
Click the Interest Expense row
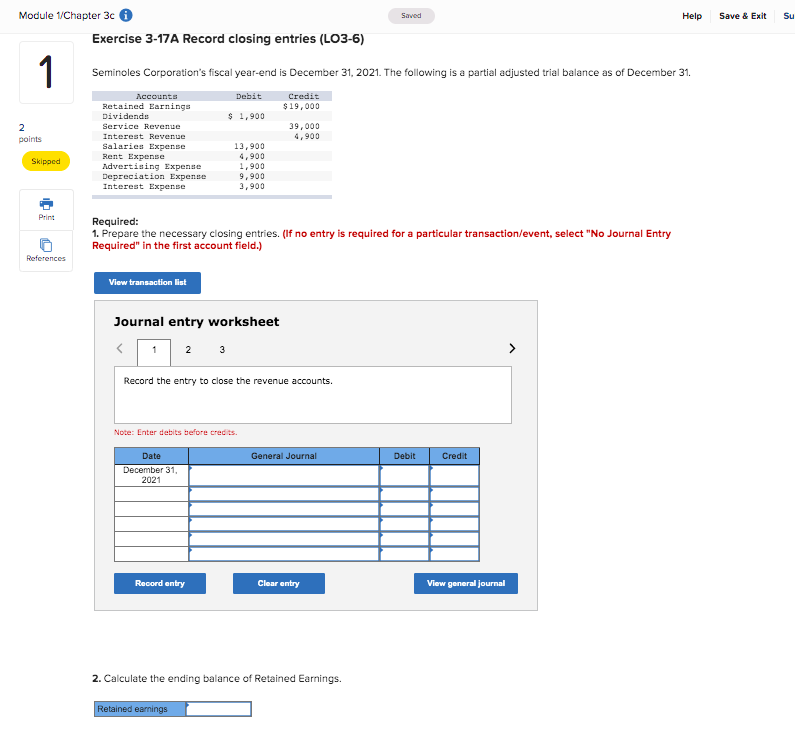(x=212, y=187)
